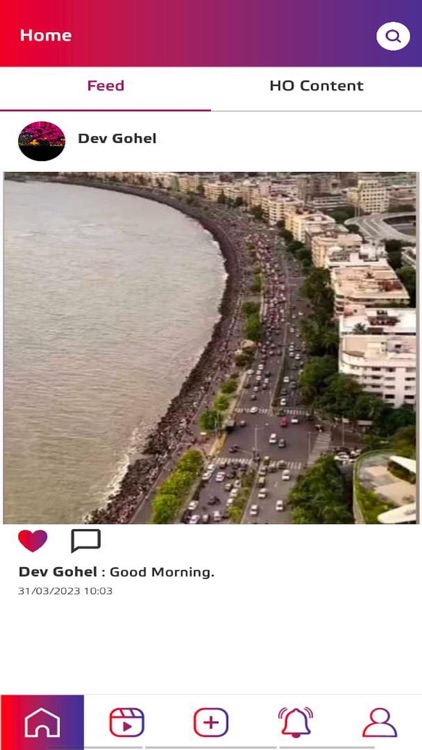Tap blank white area below the timestamp
The height and width of the screenshot is (750, 422).
[x=211, y=646]
